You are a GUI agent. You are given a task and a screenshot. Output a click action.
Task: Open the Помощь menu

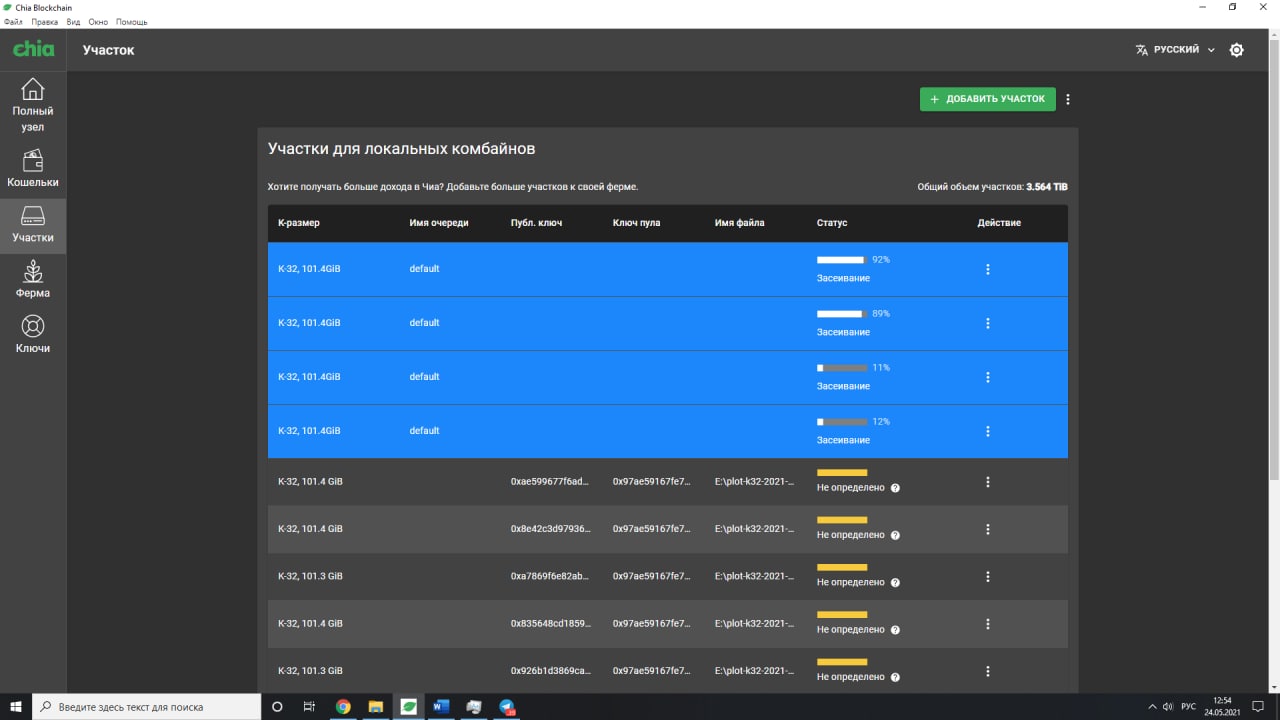(x=131, y=21)
